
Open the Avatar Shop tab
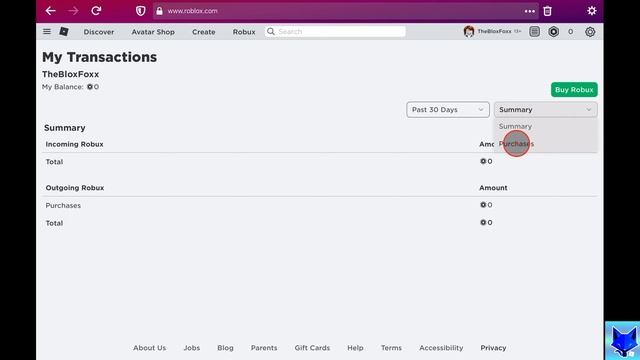coord(153,32)
